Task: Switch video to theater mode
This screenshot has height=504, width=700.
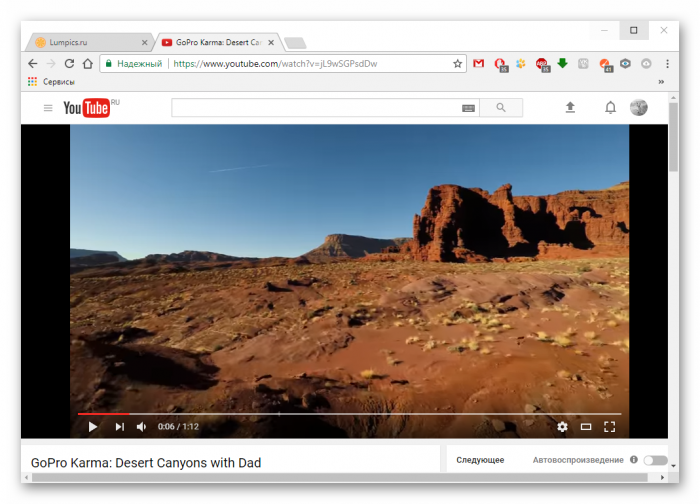Action: tap(586, 427)
